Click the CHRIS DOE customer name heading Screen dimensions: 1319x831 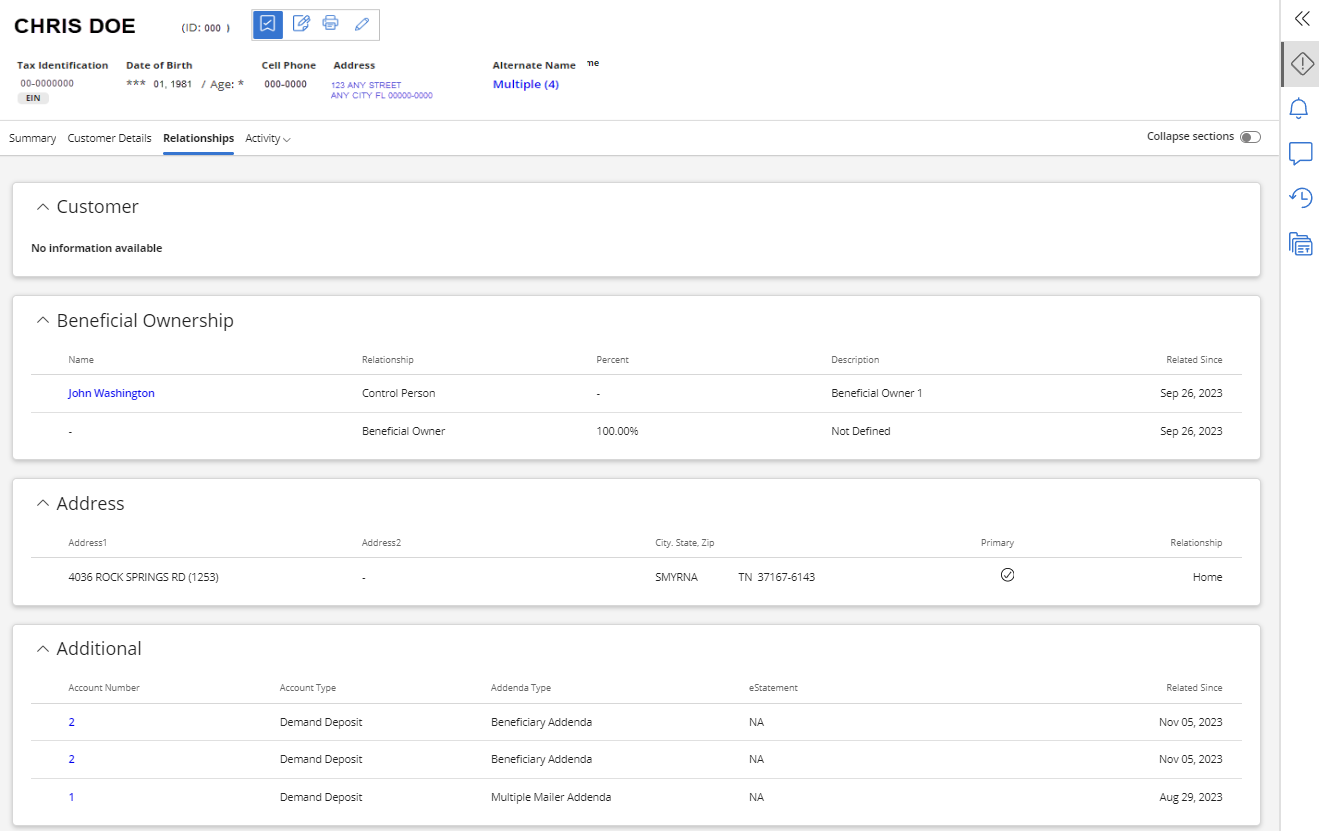tap(75, 26)
